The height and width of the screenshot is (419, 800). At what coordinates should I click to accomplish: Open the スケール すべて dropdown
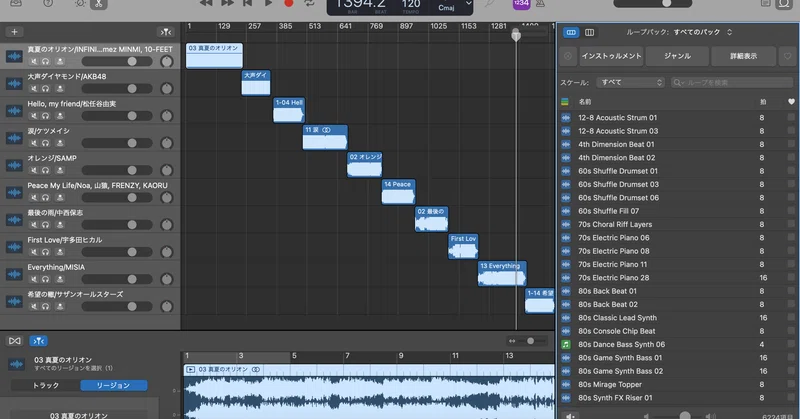[631, 82]
